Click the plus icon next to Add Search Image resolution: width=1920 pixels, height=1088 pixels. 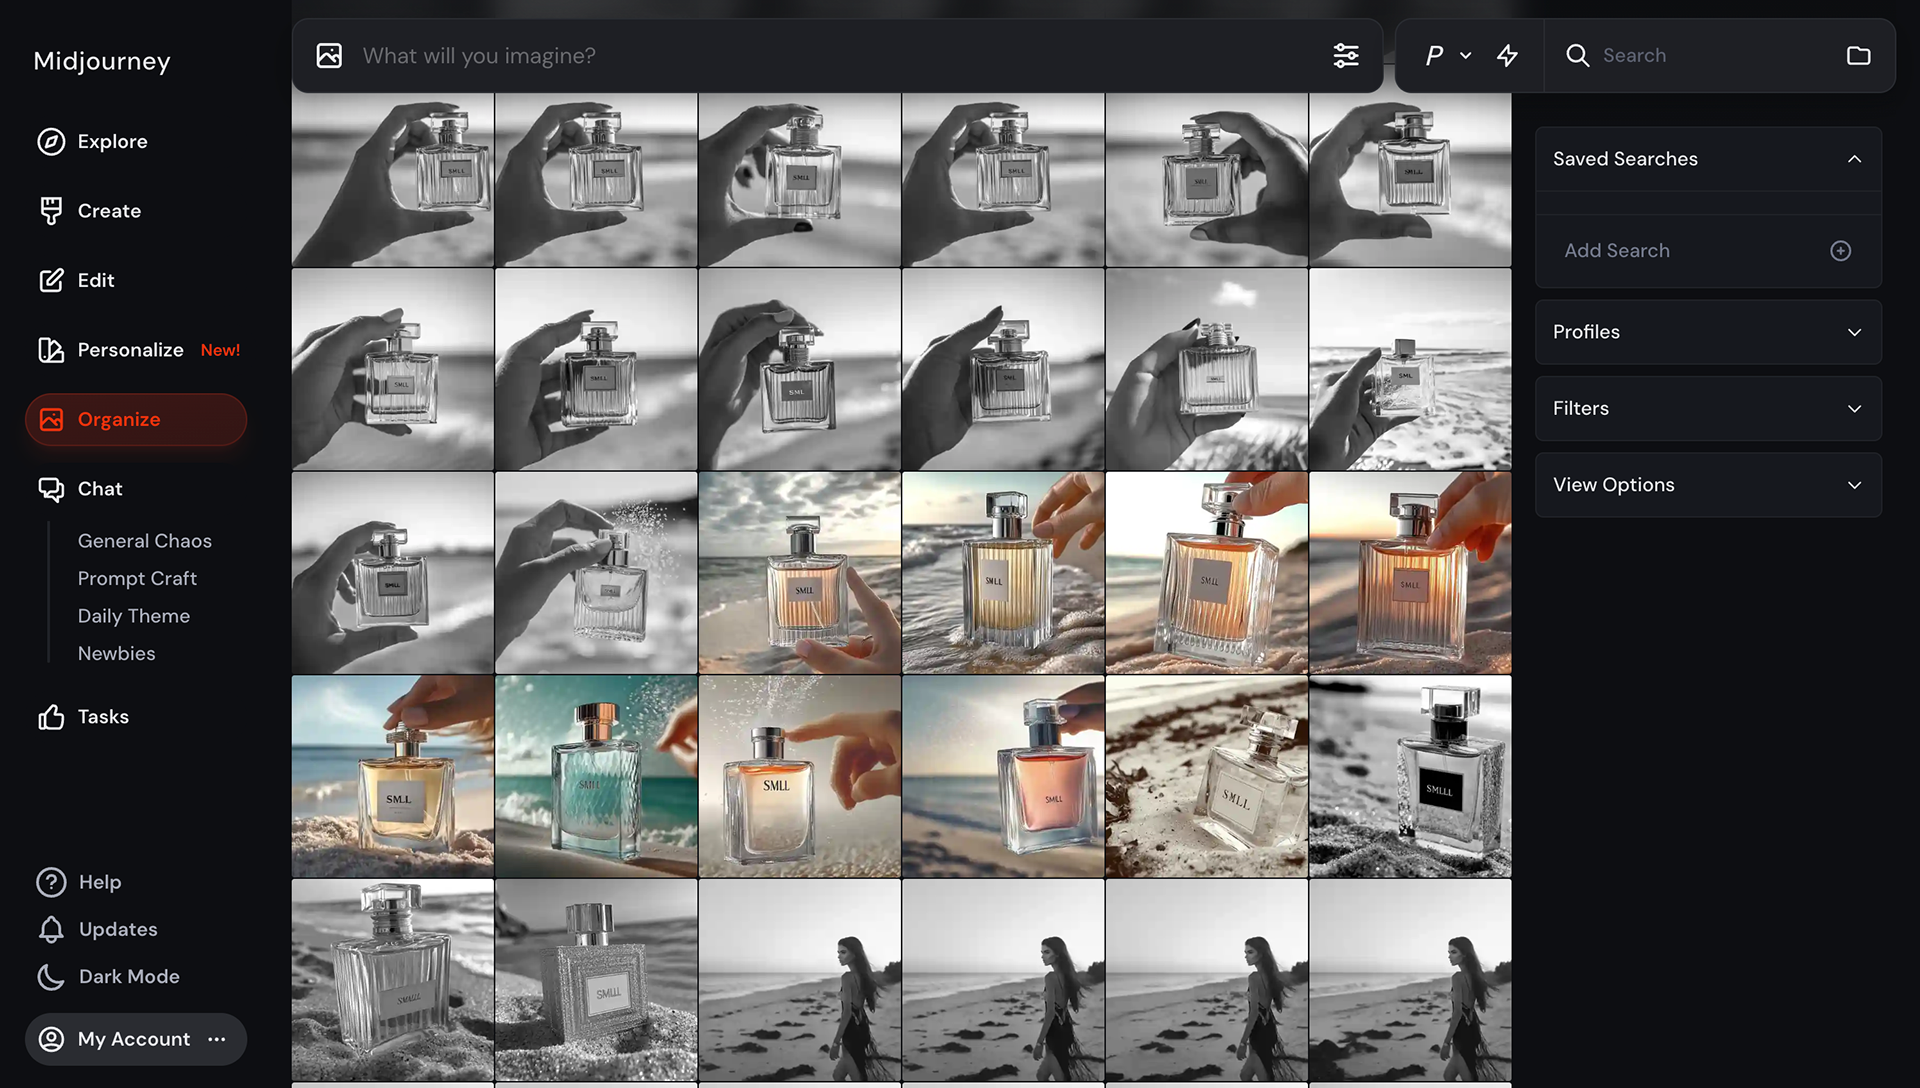1840,251
